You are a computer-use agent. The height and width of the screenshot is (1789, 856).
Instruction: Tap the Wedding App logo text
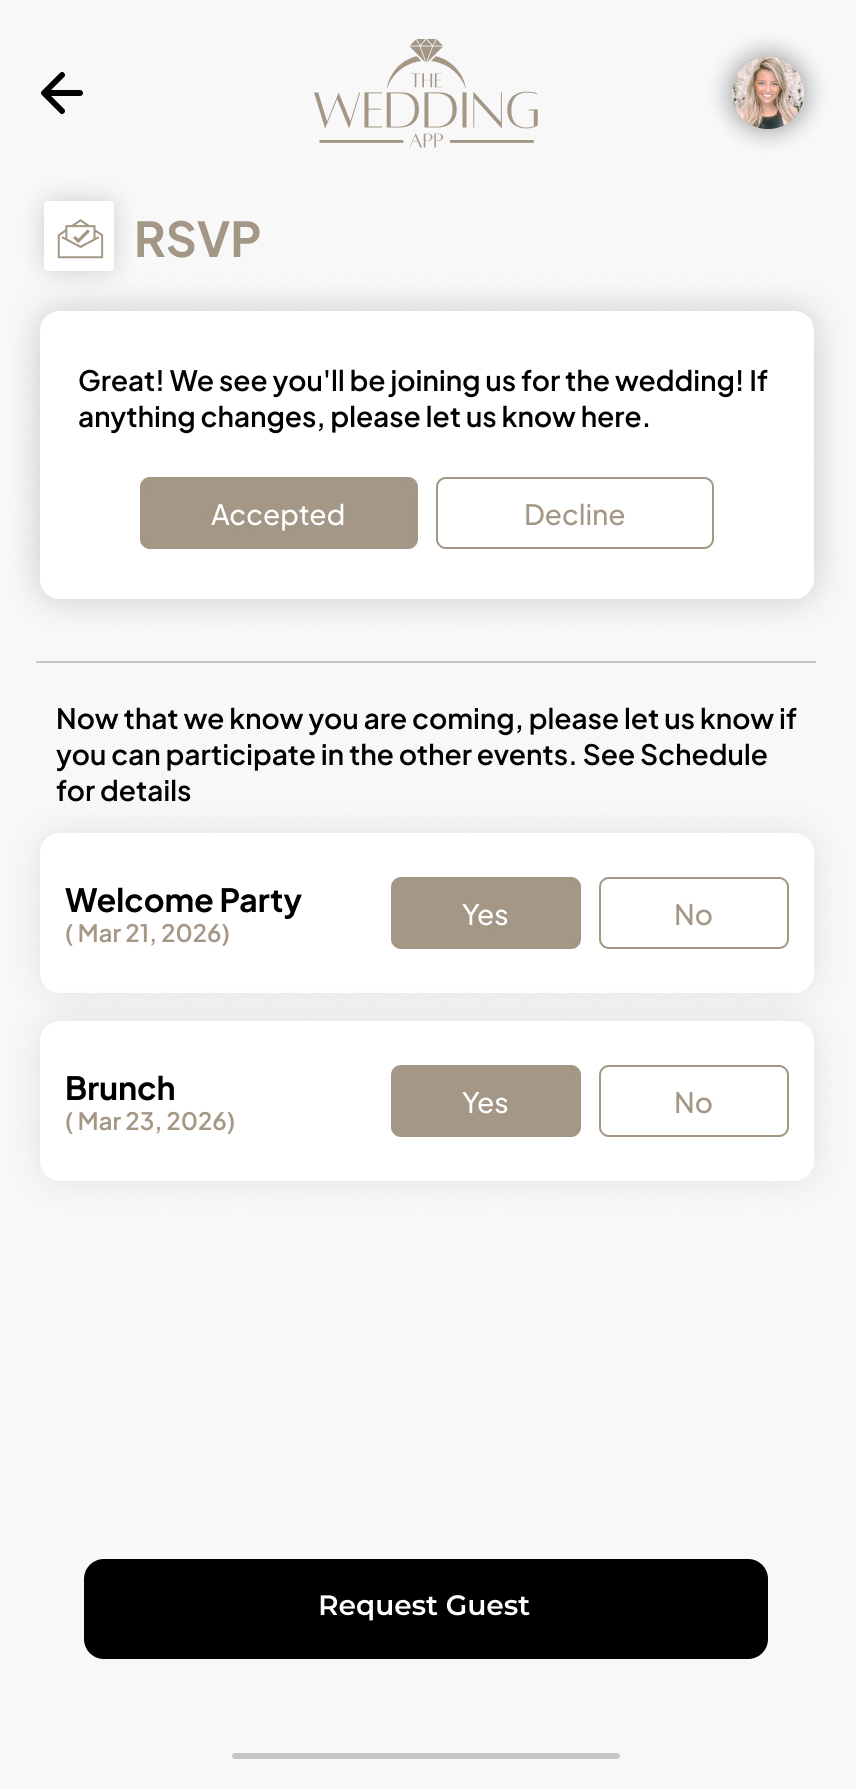tap(427, 110)
